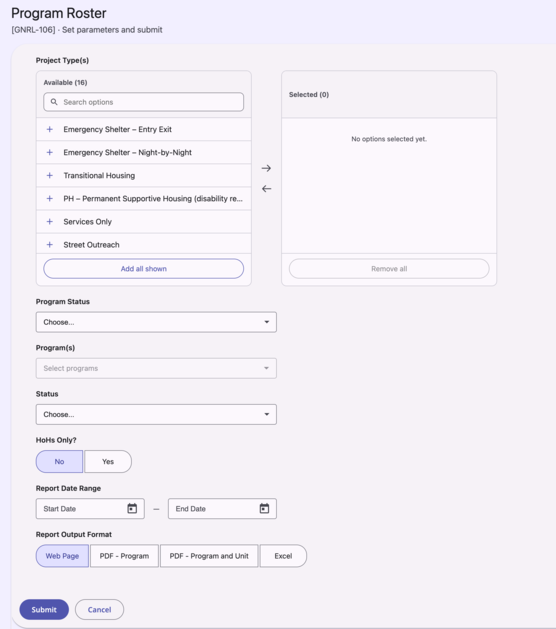Select the Transitional Housing label
Viewport: 556px width, 629px height.
tap(99, 175)
